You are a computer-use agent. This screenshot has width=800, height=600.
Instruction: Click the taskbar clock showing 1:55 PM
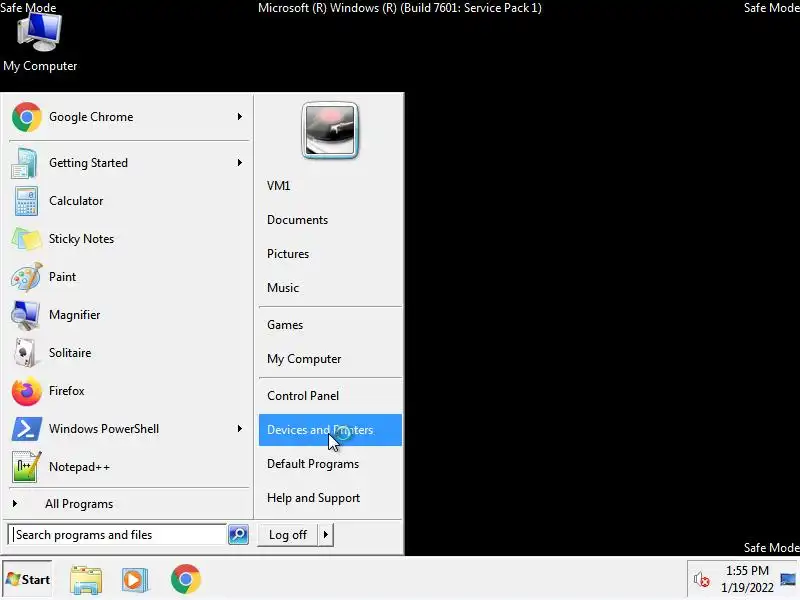tap(747, 579)
